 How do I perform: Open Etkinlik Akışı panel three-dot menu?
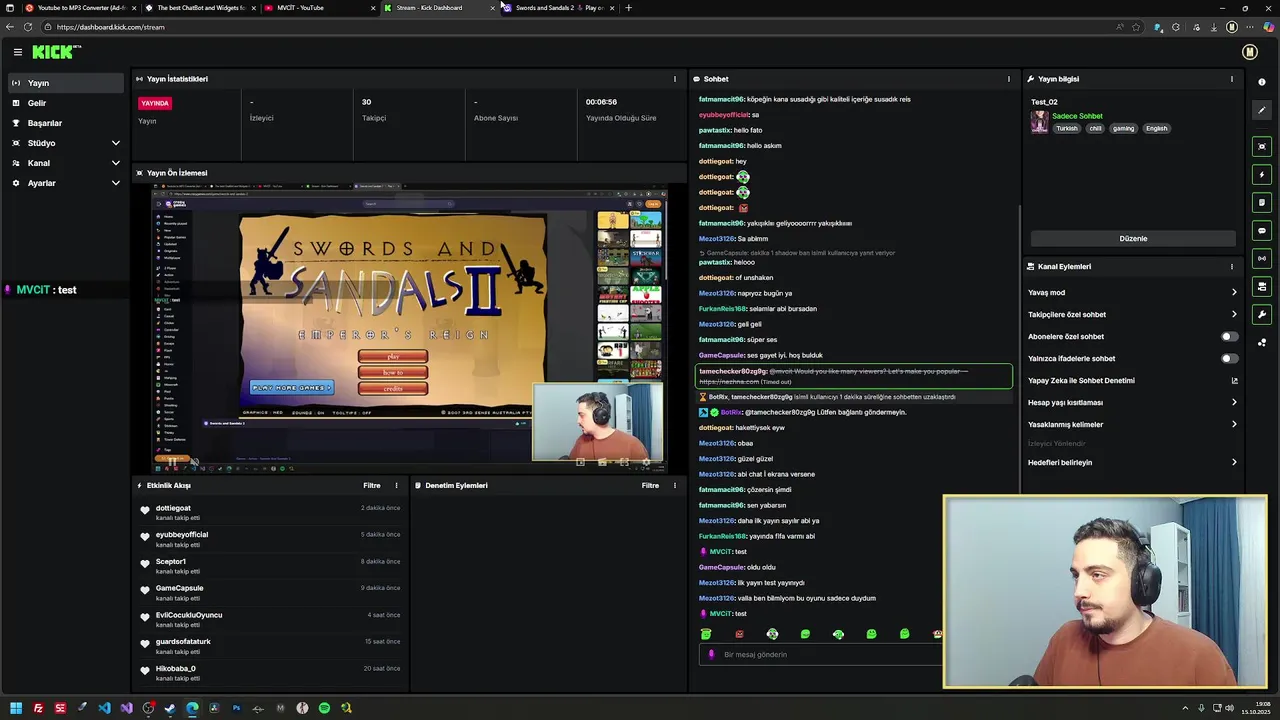click(396, 486)
